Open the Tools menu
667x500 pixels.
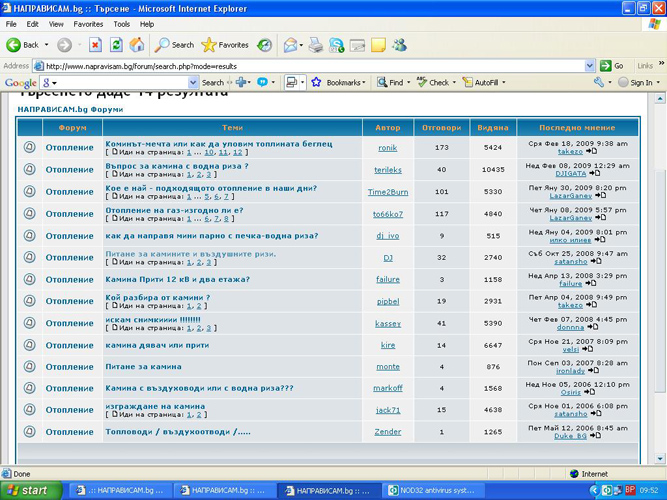(x=121, y=23)
